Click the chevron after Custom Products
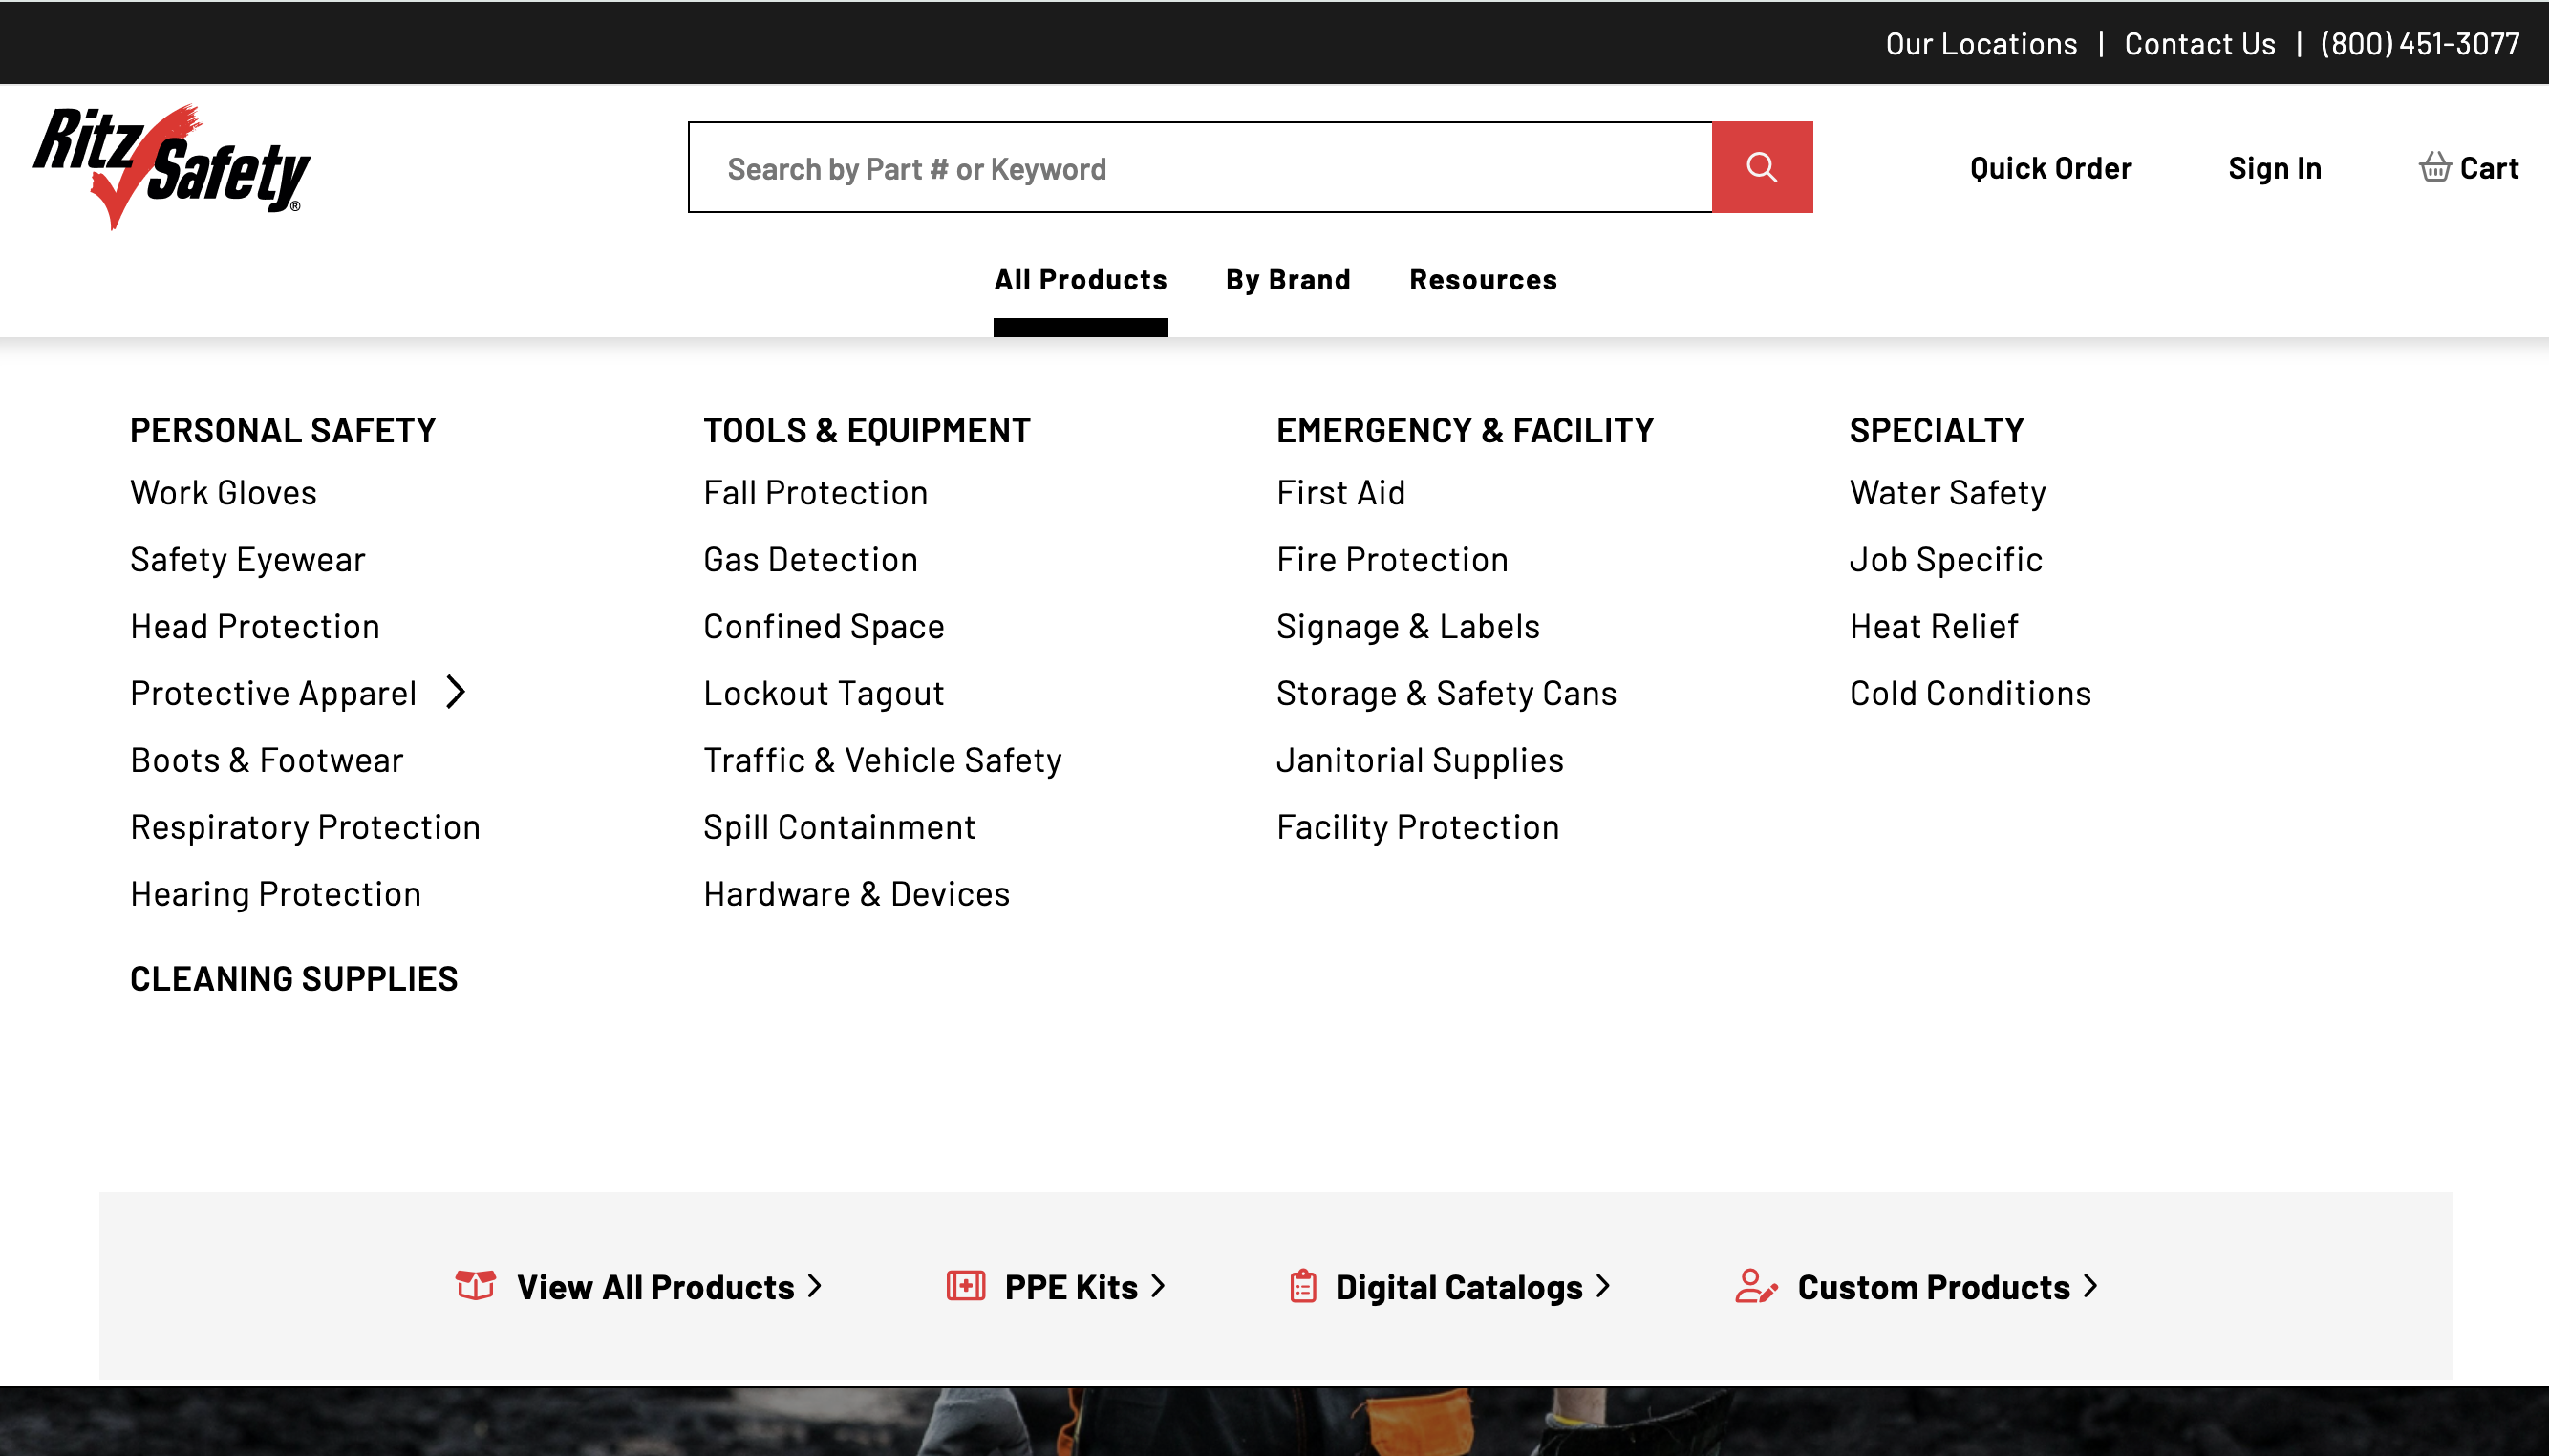This screenshot has width=2549, height=1456. [x=2090, y=1286]
